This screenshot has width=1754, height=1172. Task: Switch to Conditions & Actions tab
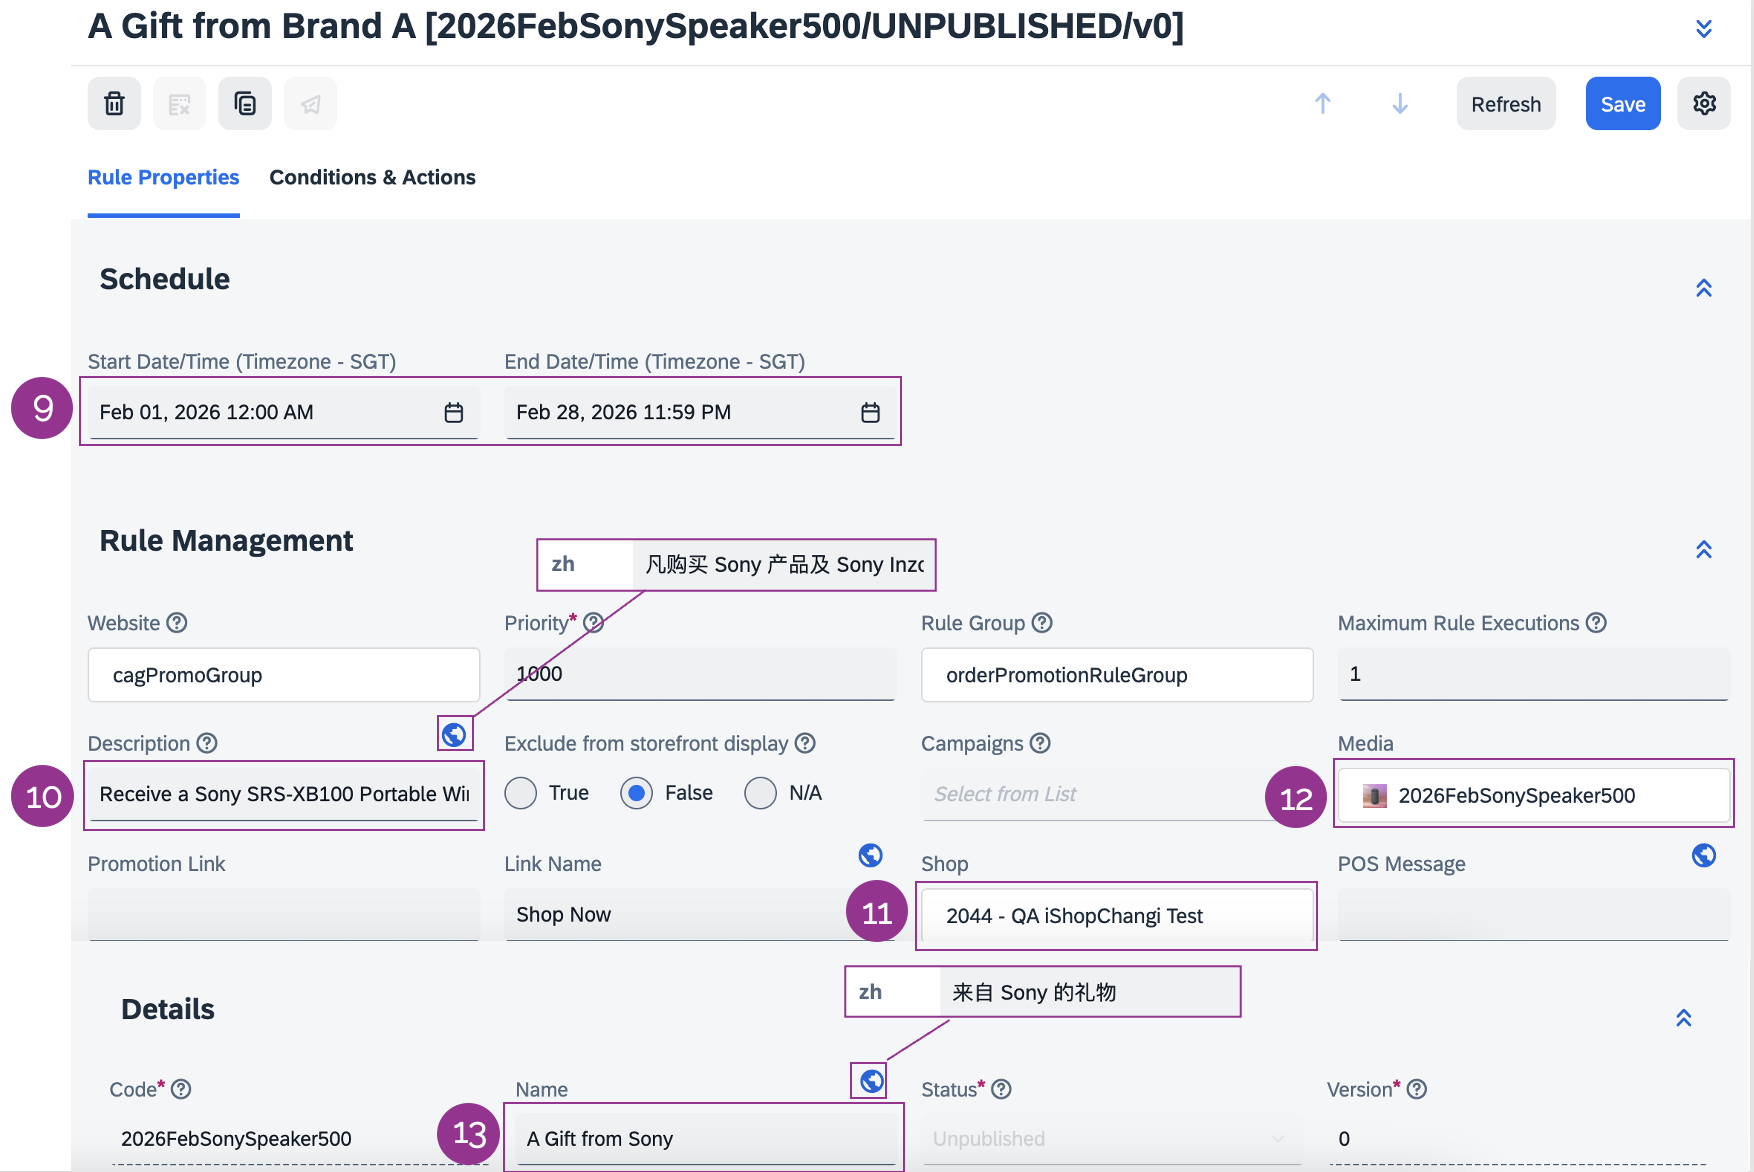pos(372,177)
